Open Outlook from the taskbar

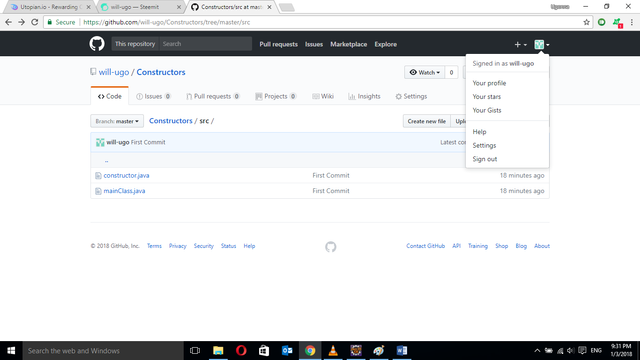(x=287, y=351)
